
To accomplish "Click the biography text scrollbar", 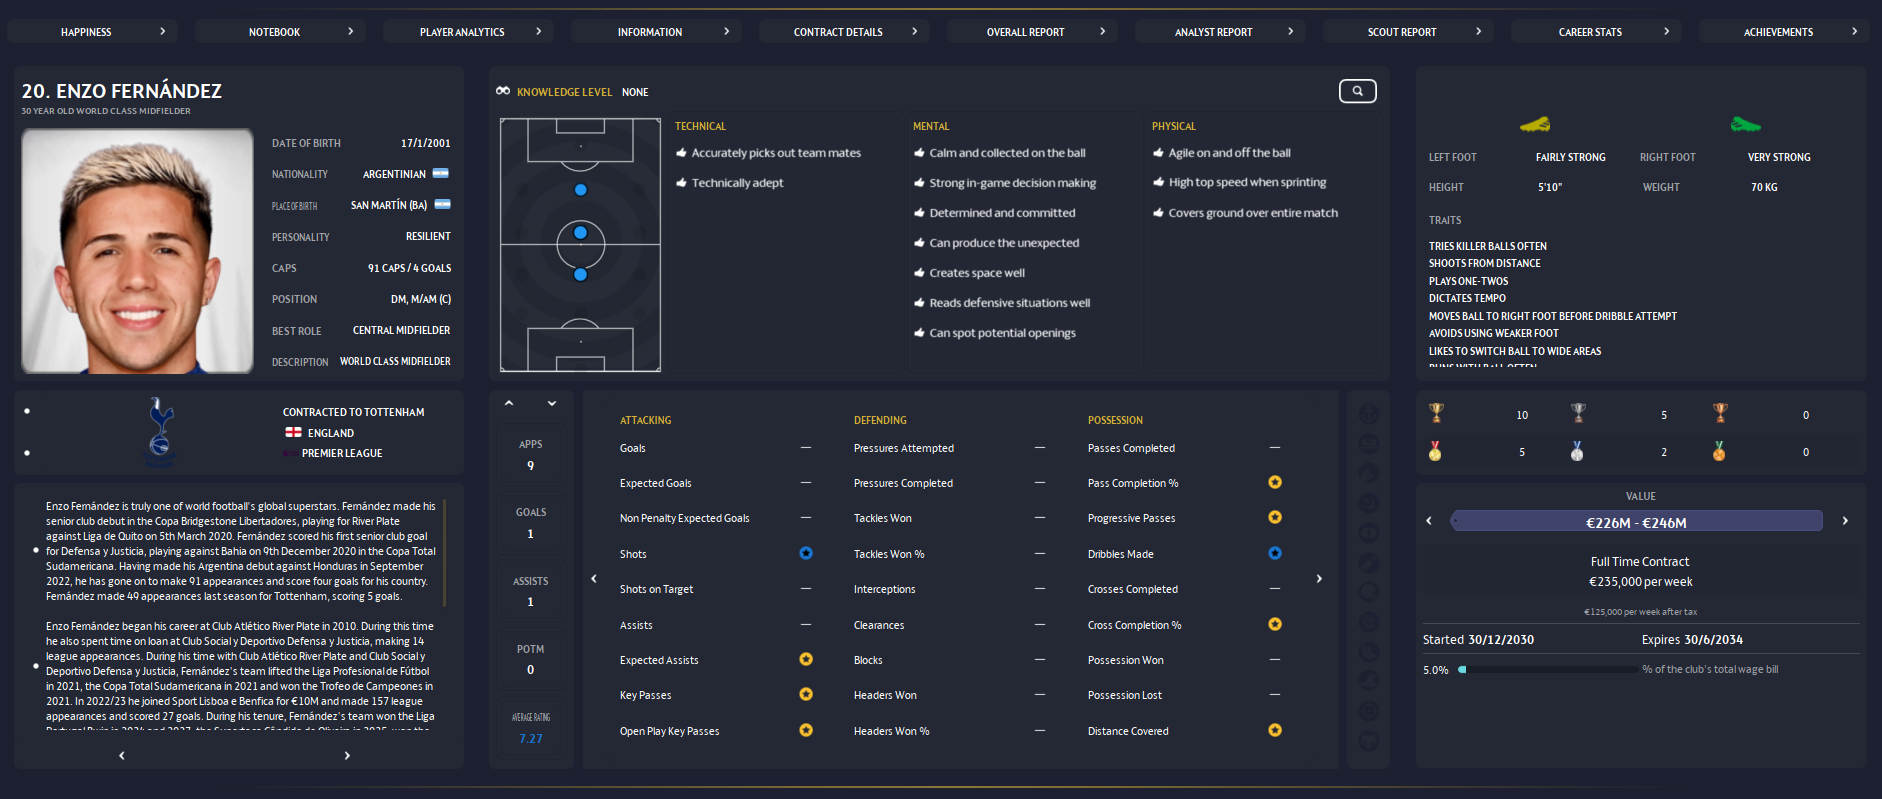I will pyautogui.click(x=445, y=552).
